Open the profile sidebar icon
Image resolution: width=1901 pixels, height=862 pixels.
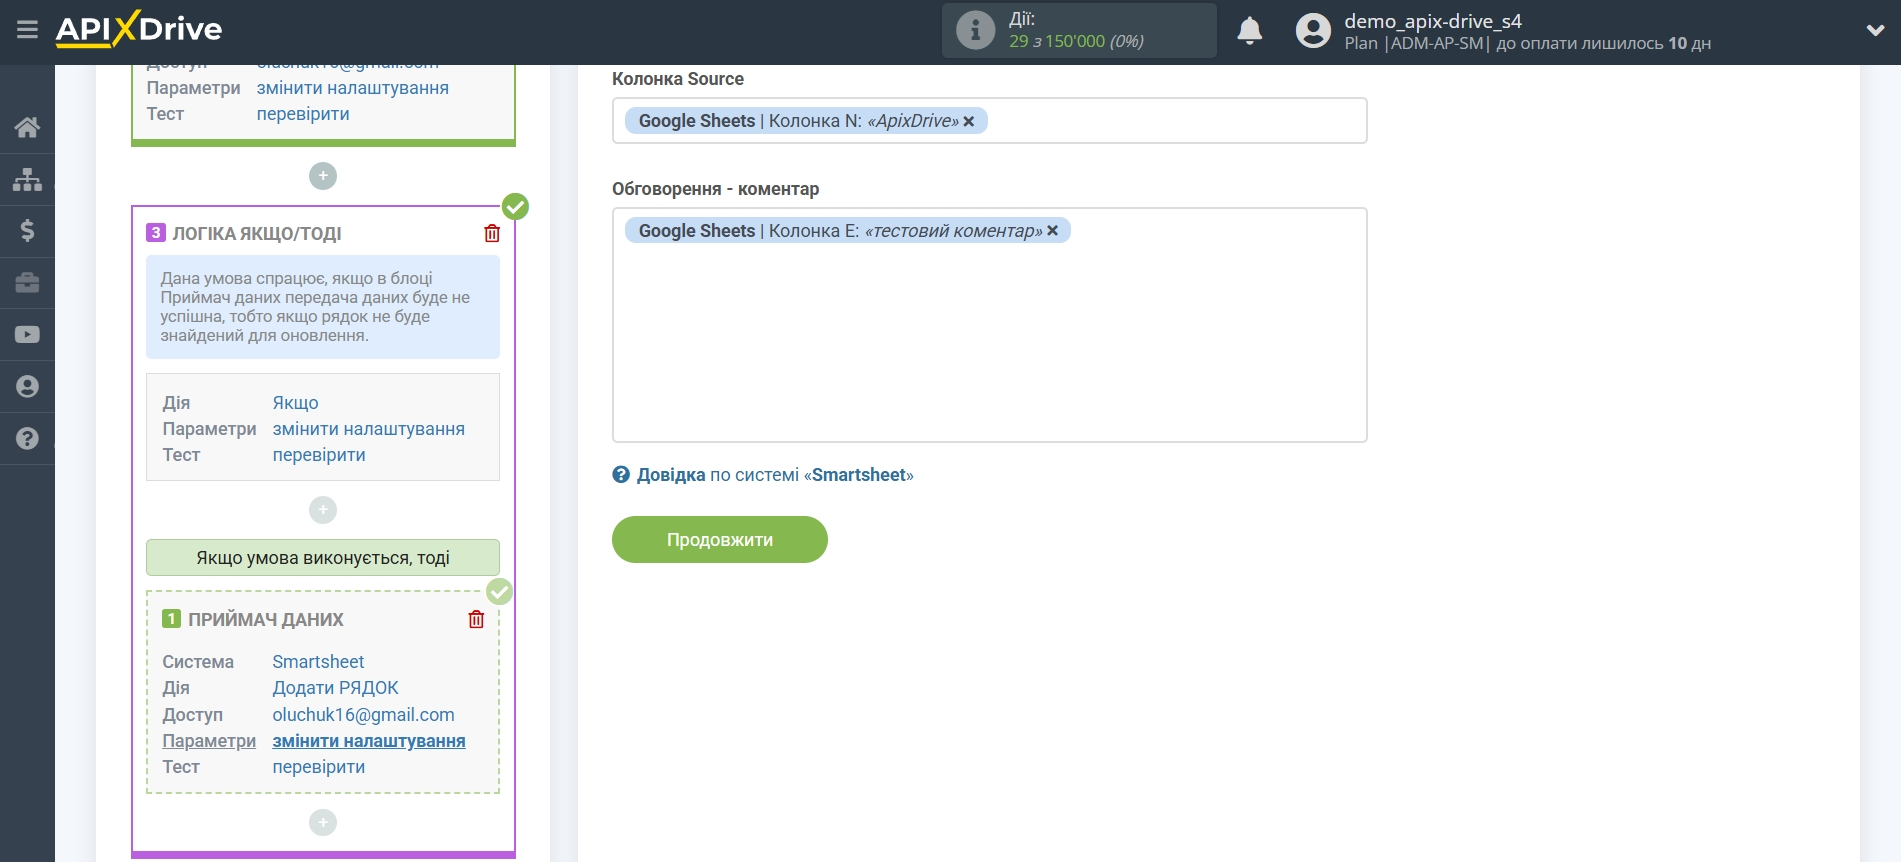pos(27,387)
